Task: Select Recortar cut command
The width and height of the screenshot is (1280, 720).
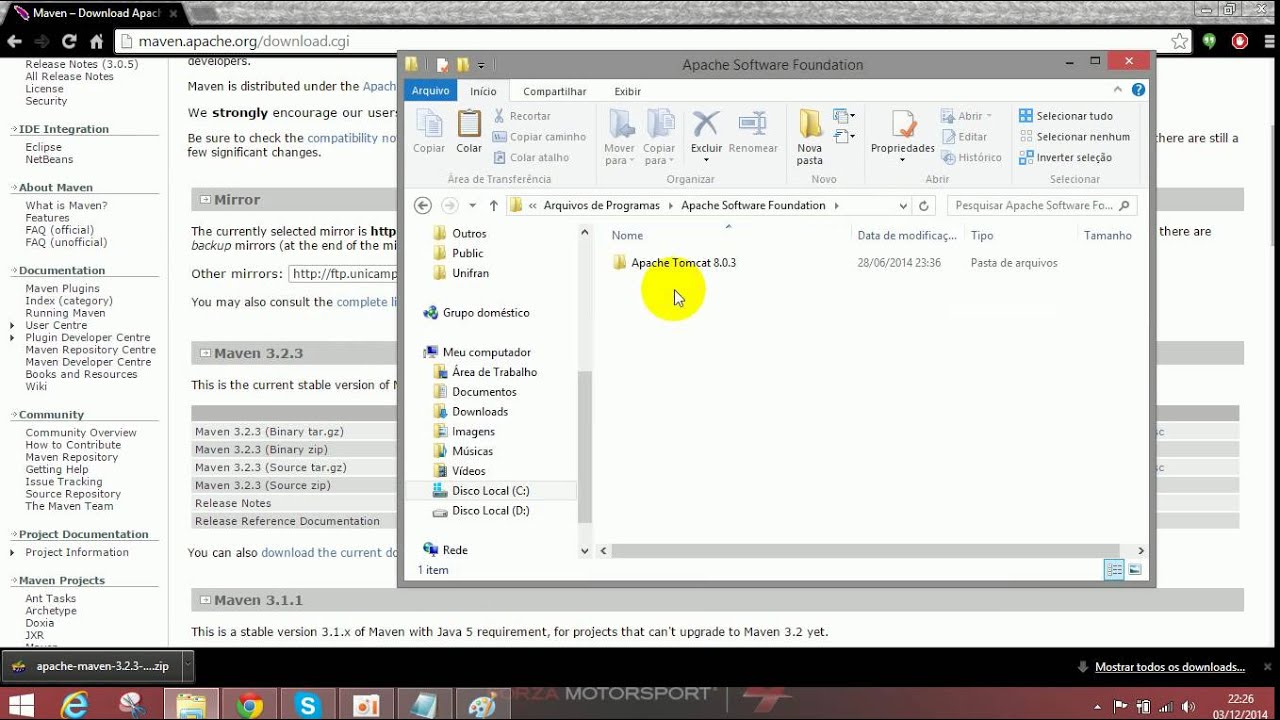Action: 522,116
